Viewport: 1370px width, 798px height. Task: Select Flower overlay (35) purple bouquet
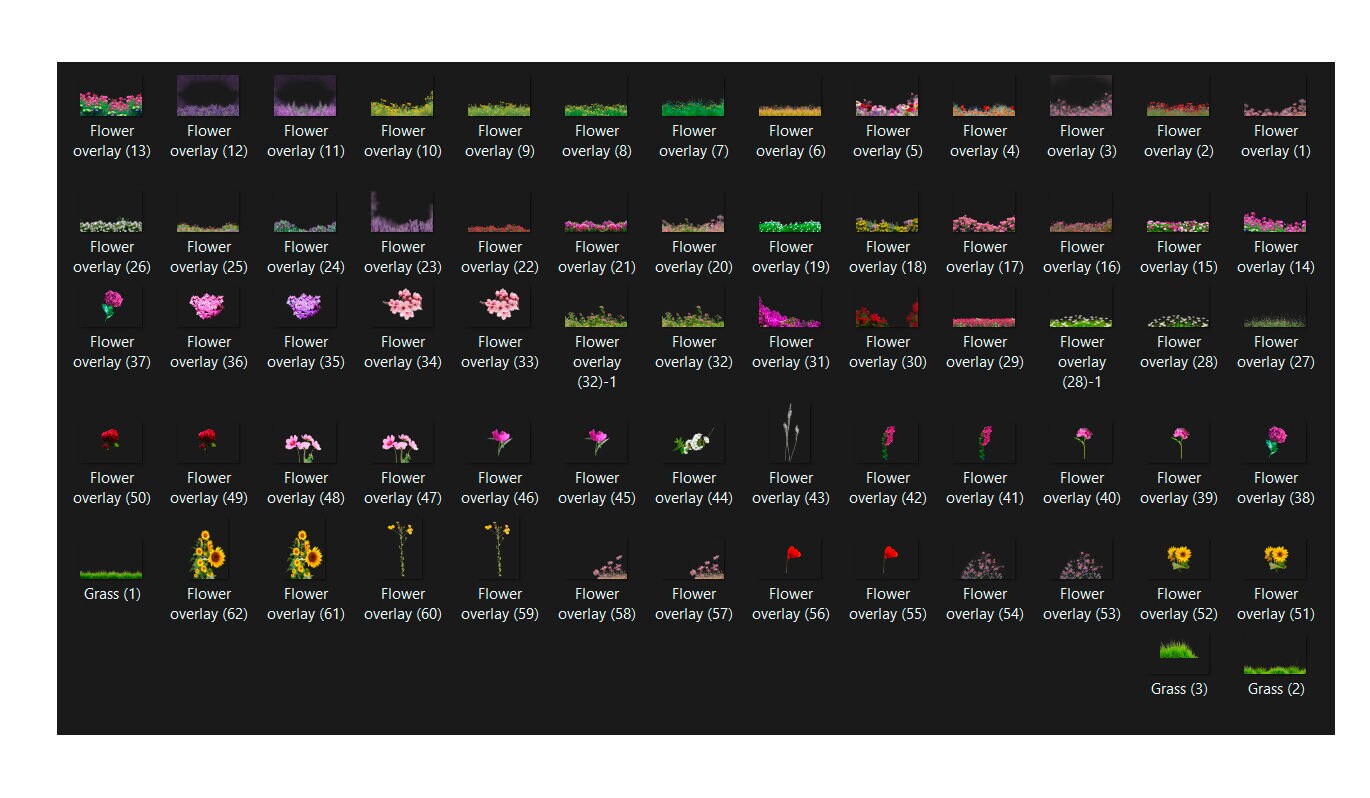305,307
